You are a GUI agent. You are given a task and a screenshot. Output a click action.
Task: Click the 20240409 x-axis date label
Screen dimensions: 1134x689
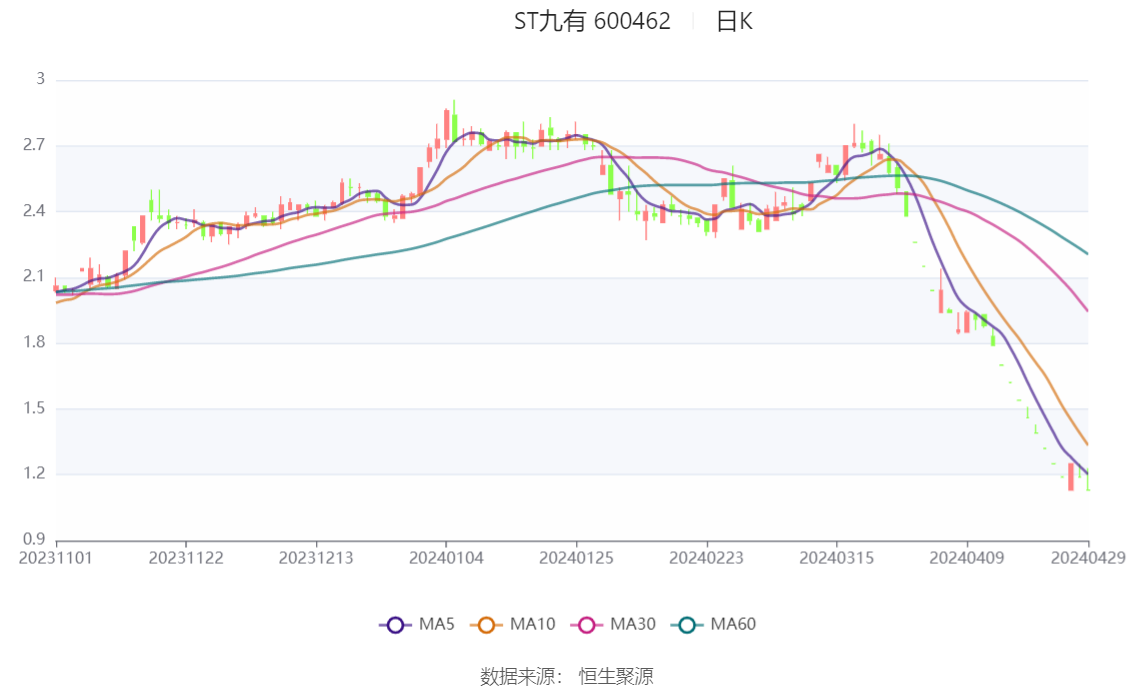click(x=967, y=558)
